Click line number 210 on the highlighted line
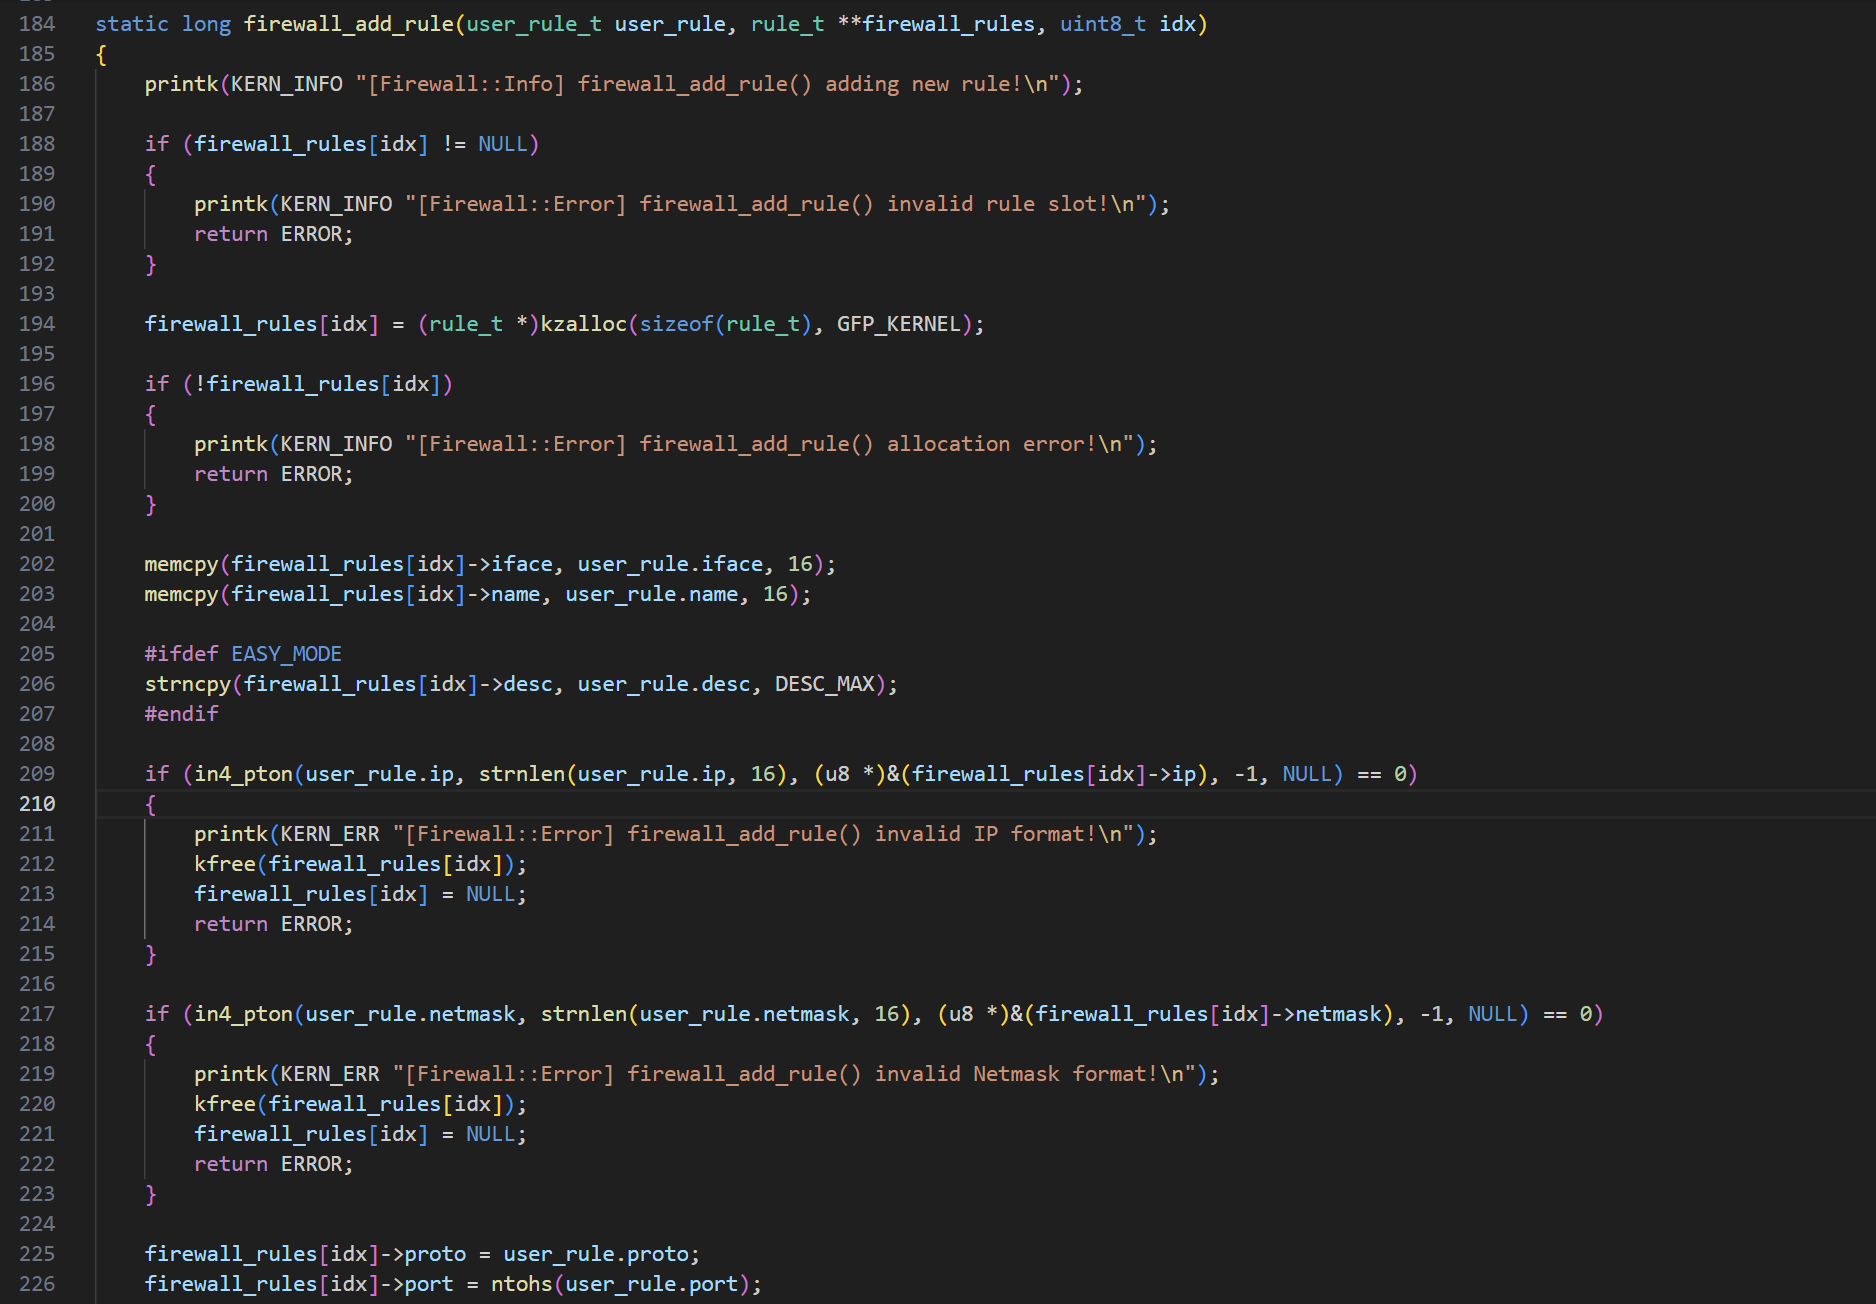Screen dimensions: 1876x1304 [37, 803]
